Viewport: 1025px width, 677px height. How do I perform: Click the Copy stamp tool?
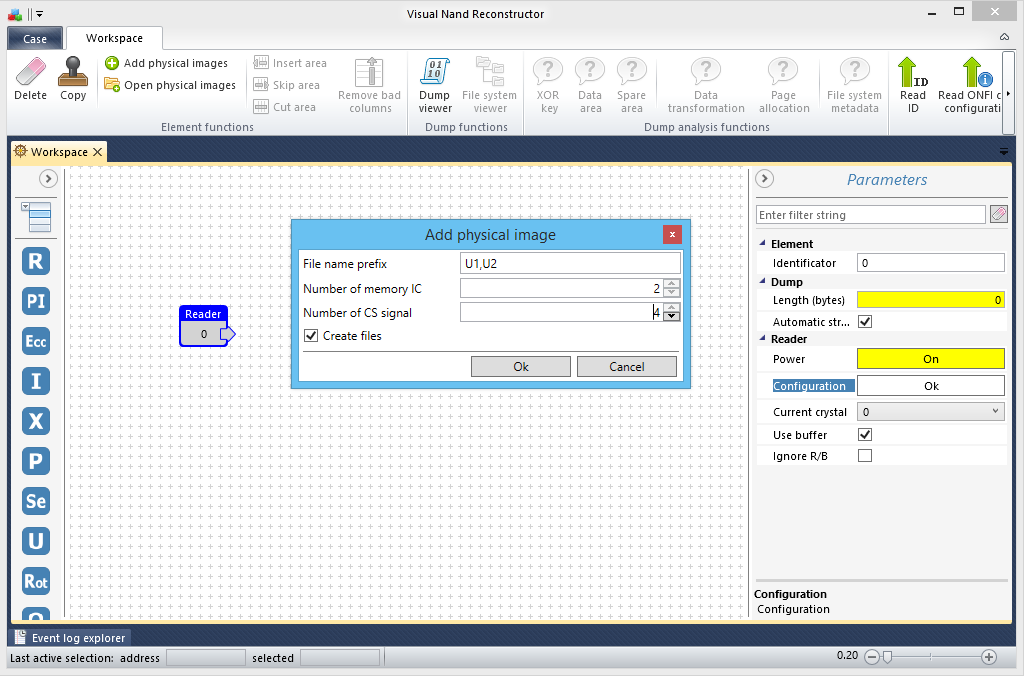73,79
